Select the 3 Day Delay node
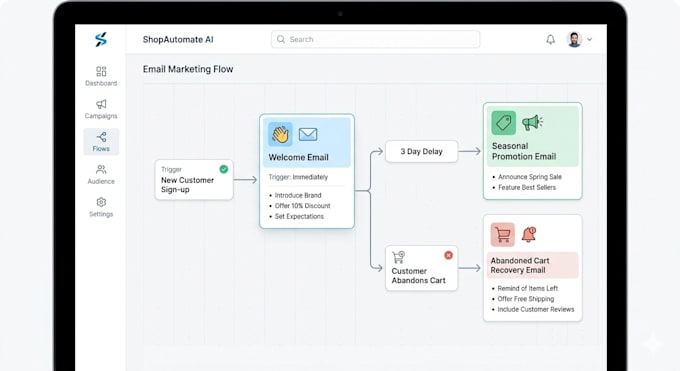Screen dimensions: 680x371 coord(421,151)
